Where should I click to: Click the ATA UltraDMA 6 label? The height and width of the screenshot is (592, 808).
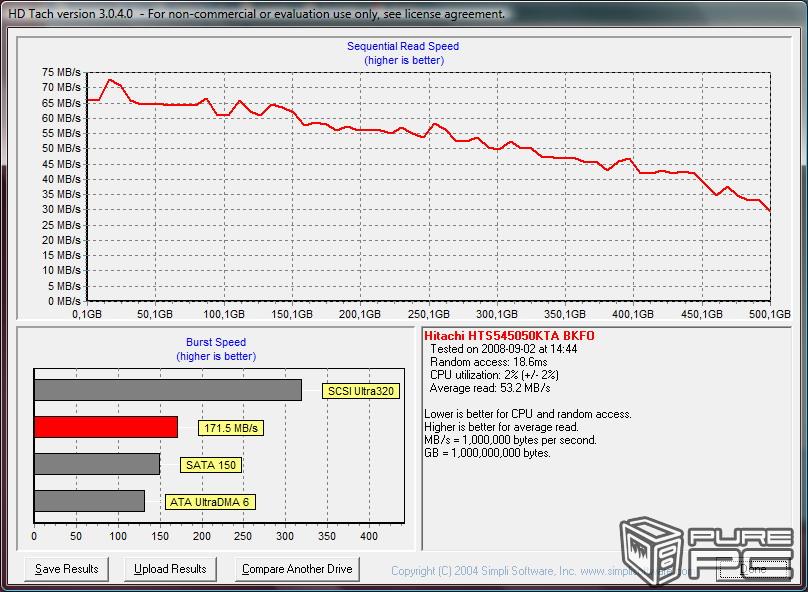click(x=210, y=502)
